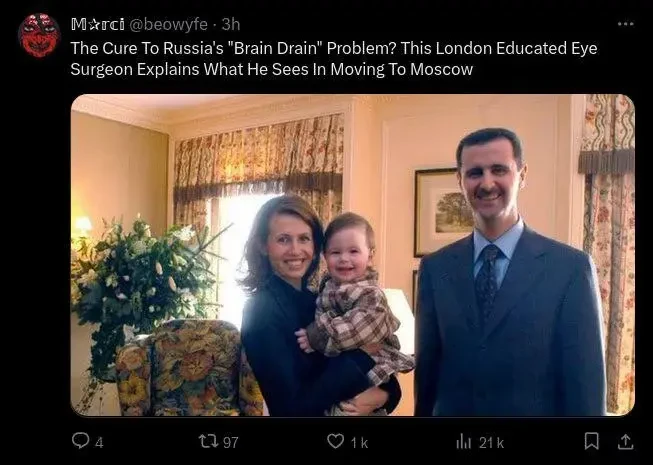The image size is (653, 465).
Task: Click the reply count of 4
Action: point(99,442)
